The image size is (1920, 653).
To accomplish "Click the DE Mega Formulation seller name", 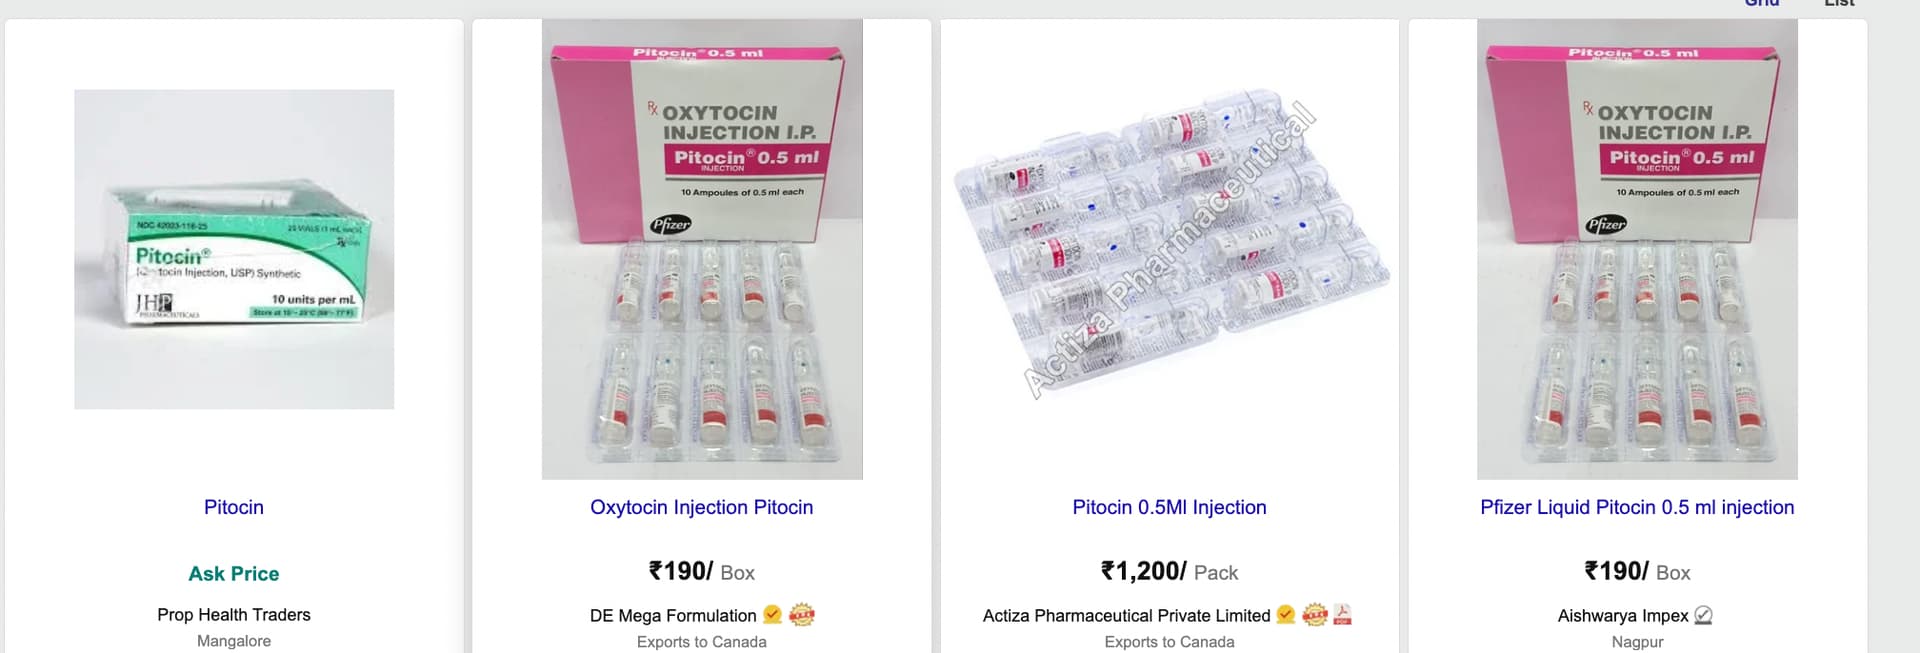I will click(x=673, y=616).
